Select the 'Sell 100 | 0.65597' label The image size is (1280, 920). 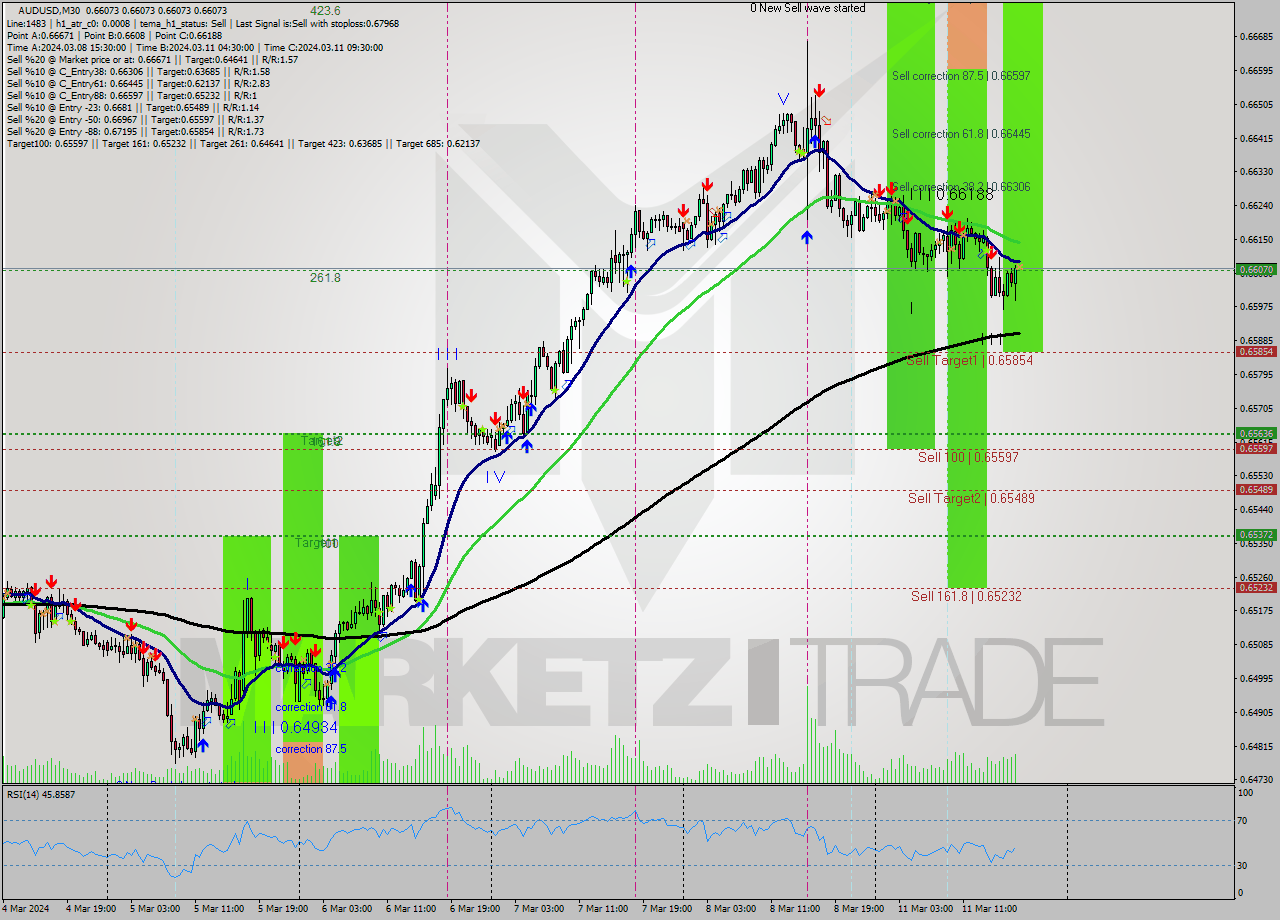coord(968,456)
